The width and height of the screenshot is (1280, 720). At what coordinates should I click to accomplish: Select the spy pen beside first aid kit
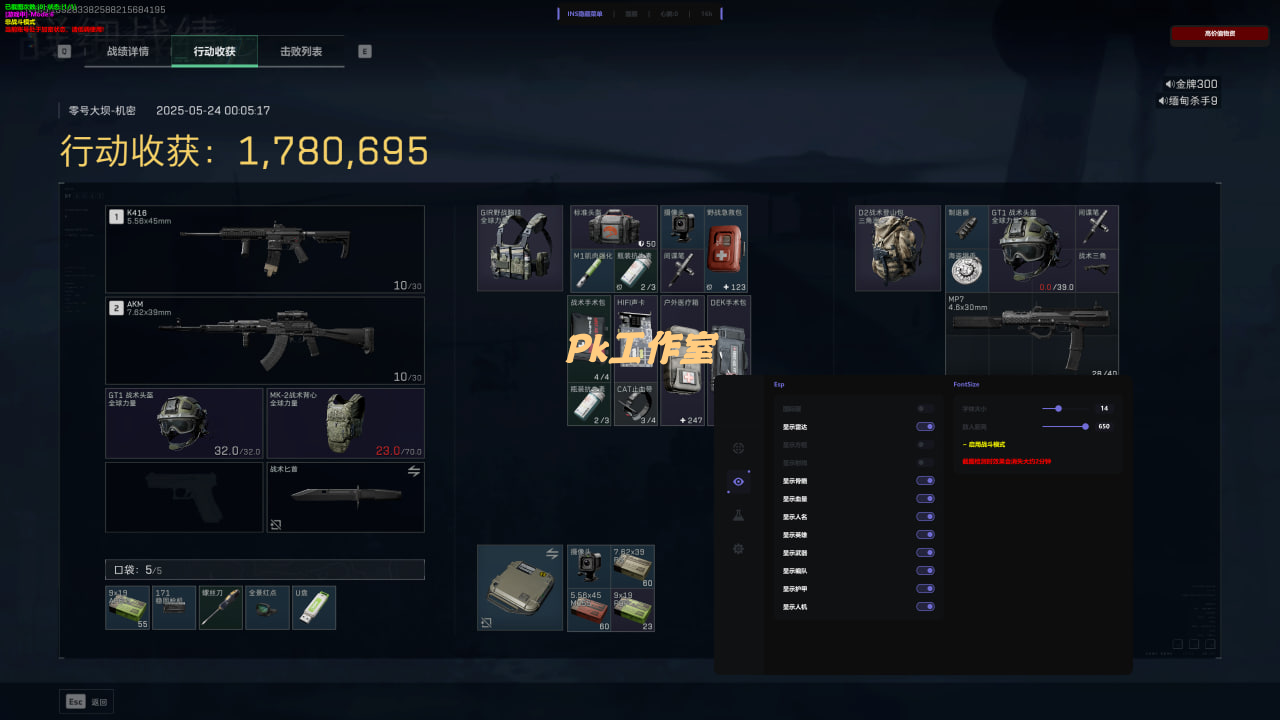pos(681,271)
